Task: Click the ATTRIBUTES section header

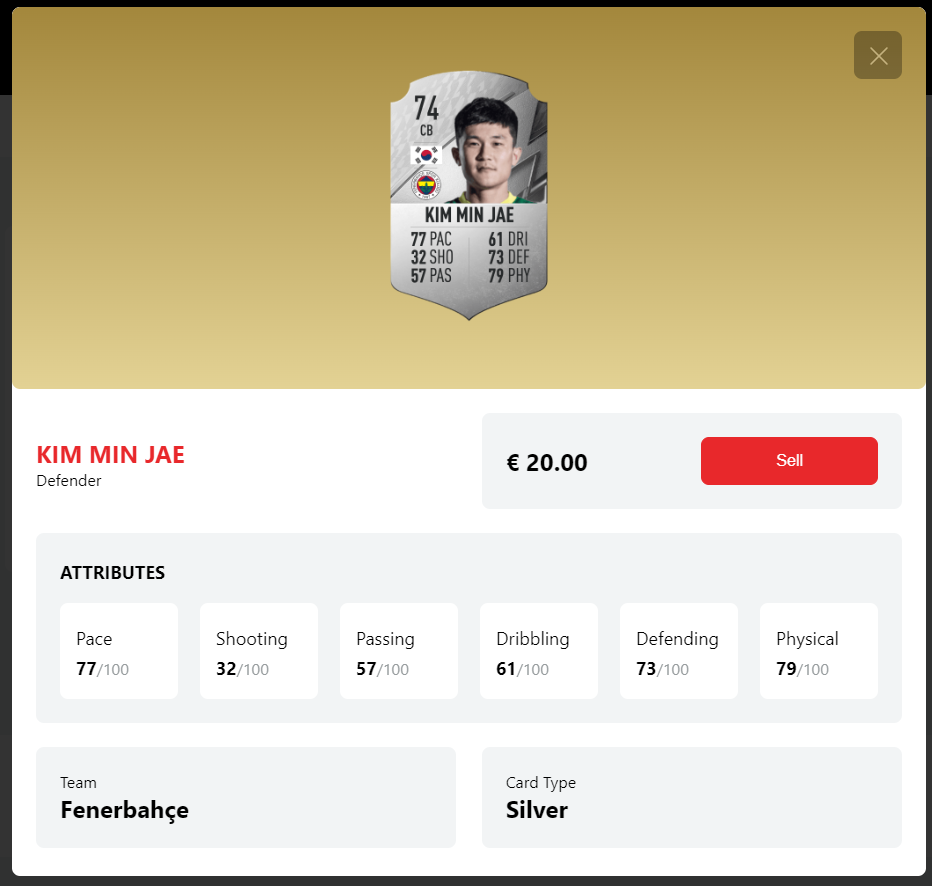Action: [x=112, y=573]
